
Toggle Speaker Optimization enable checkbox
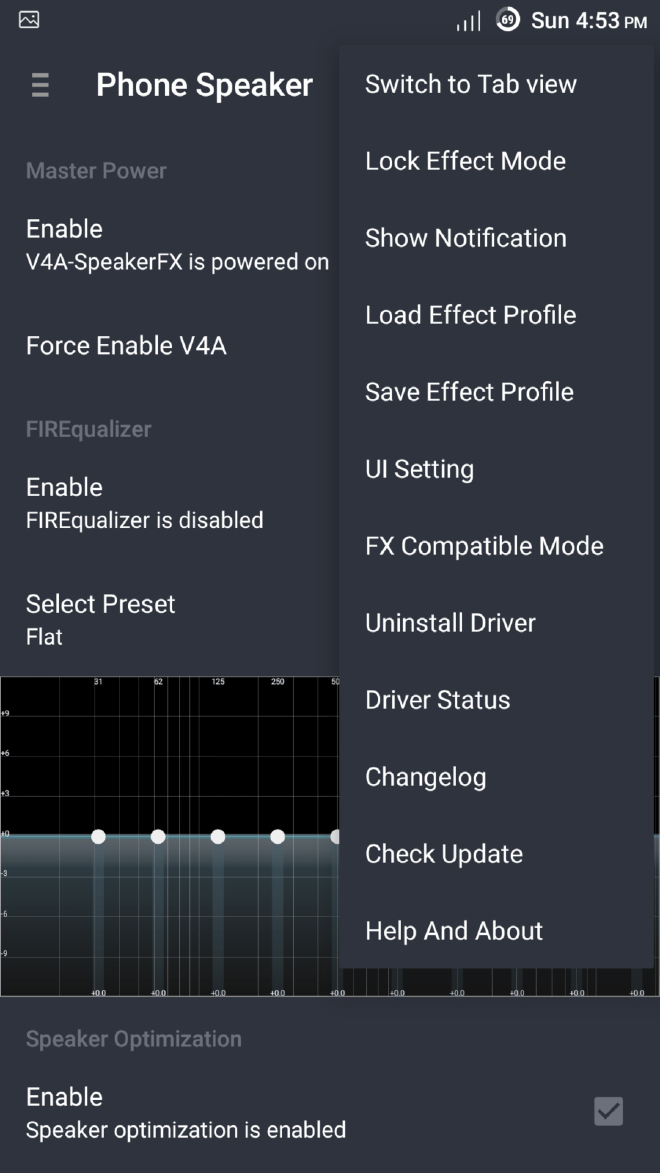(608, 1111)
